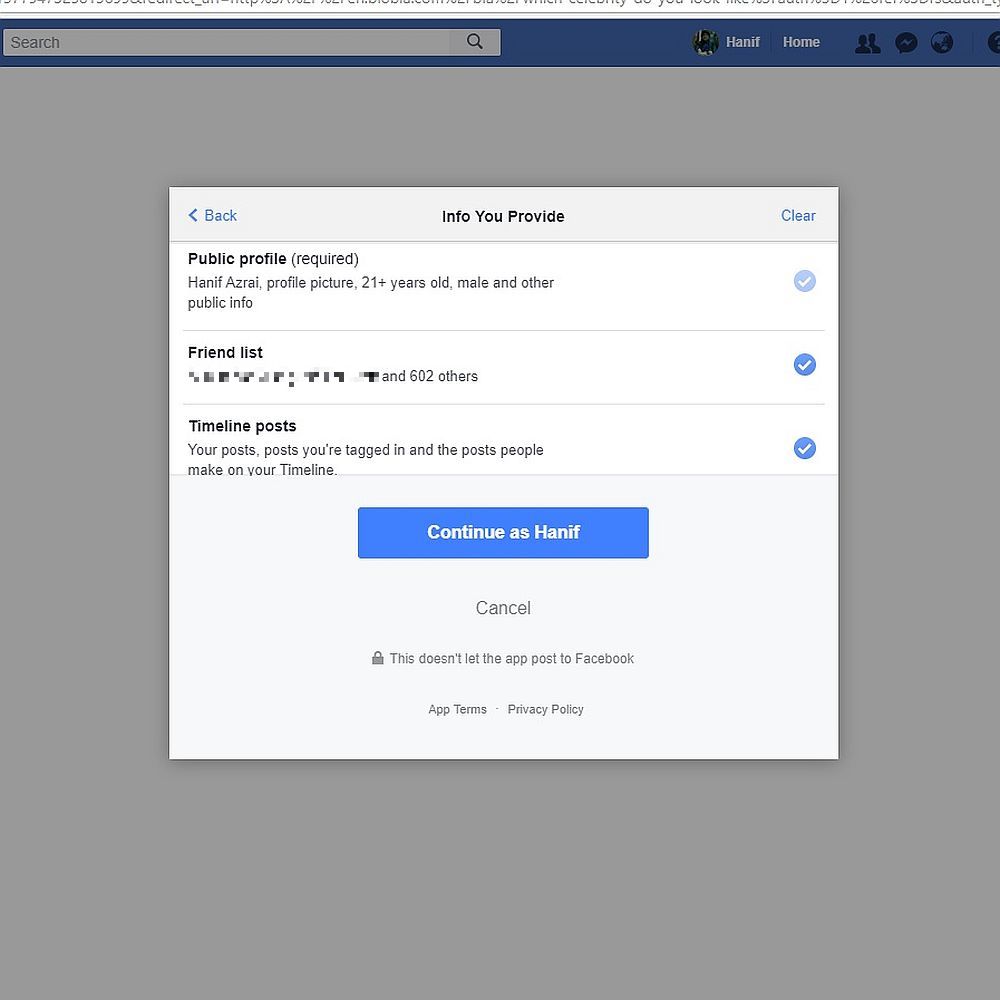Click the search magnifier icon
This screenshot has width=1000, height=1000.
point(474,42)
